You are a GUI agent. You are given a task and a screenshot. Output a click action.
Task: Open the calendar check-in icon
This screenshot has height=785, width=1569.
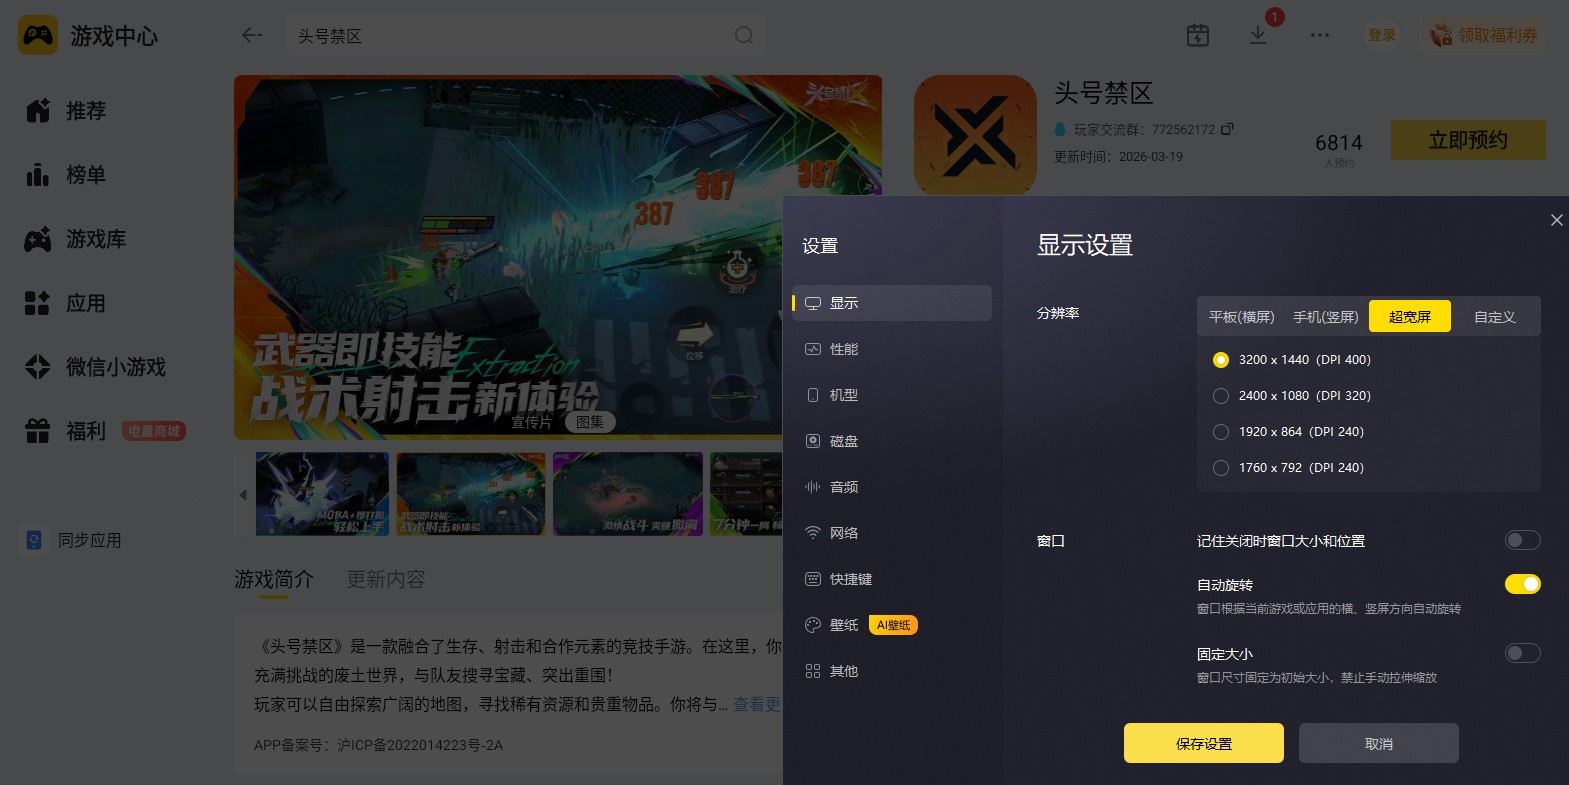pos(1198,35)
